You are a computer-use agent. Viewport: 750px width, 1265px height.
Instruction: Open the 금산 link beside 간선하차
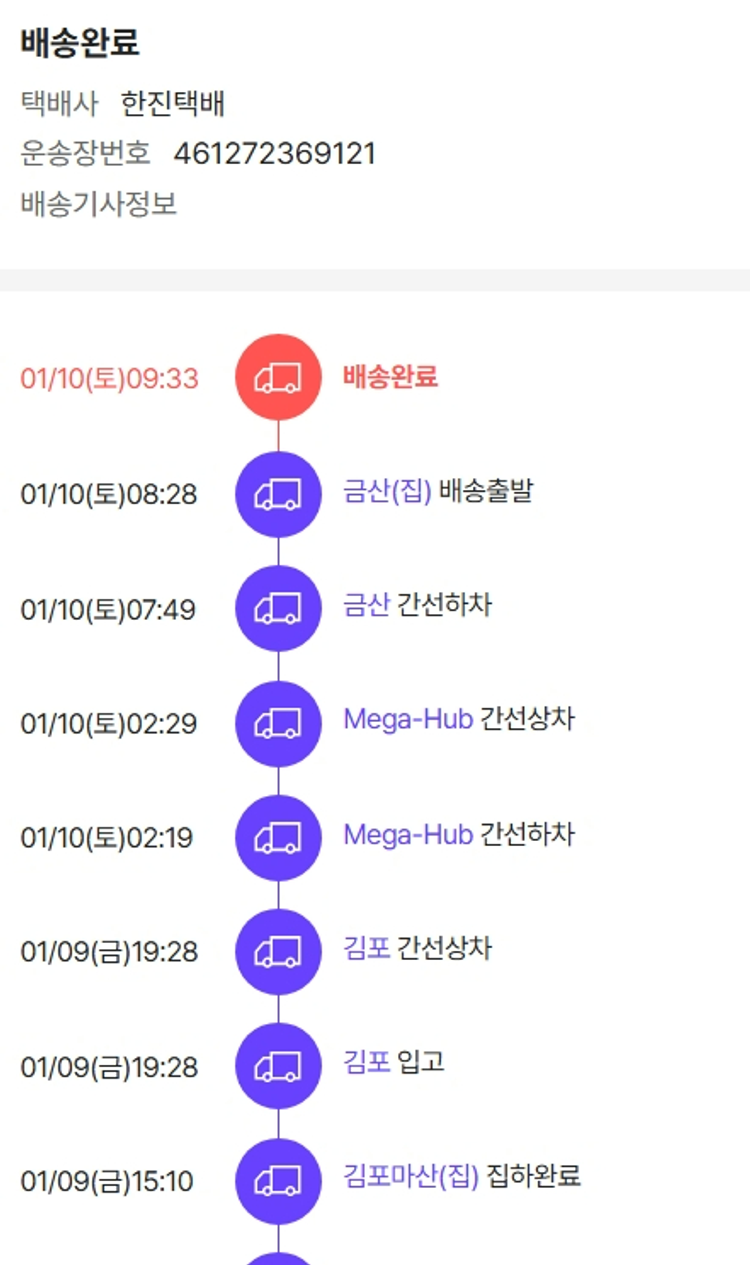click(x=365, y=605)
